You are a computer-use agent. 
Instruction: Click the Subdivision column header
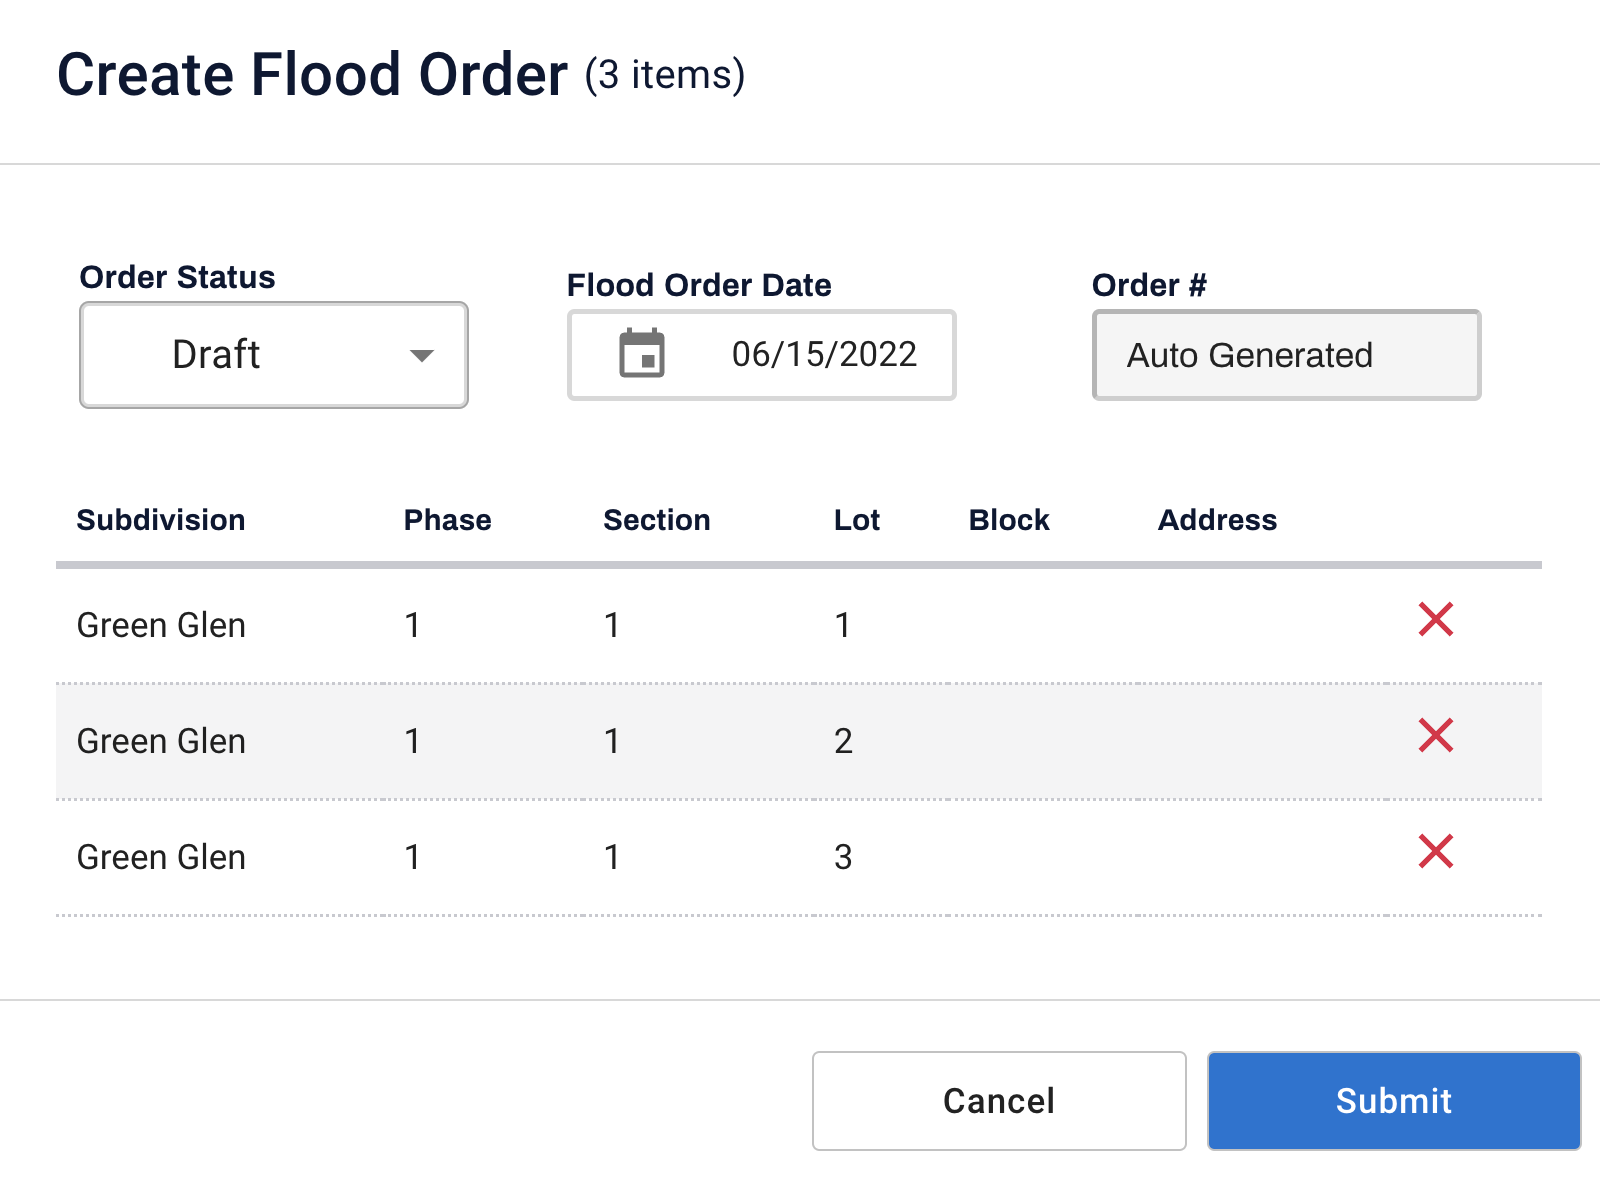click(x=161, y=520)
